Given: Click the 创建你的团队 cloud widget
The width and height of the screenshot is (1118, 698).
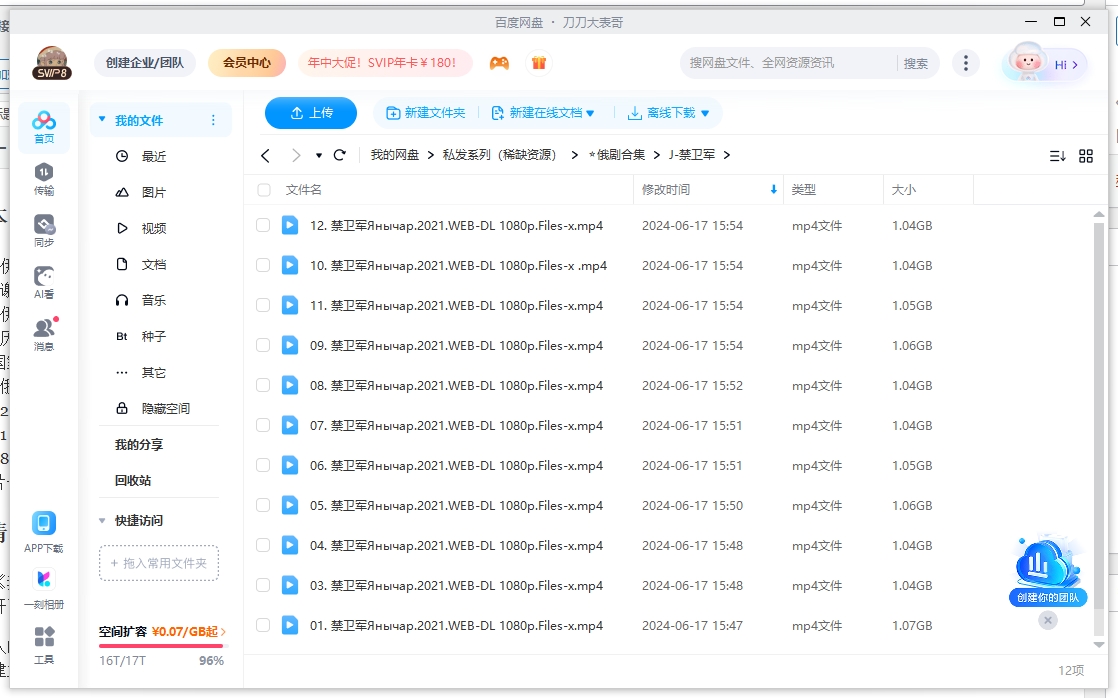Looking at the screenshot, I should (x=1047, y=570).
